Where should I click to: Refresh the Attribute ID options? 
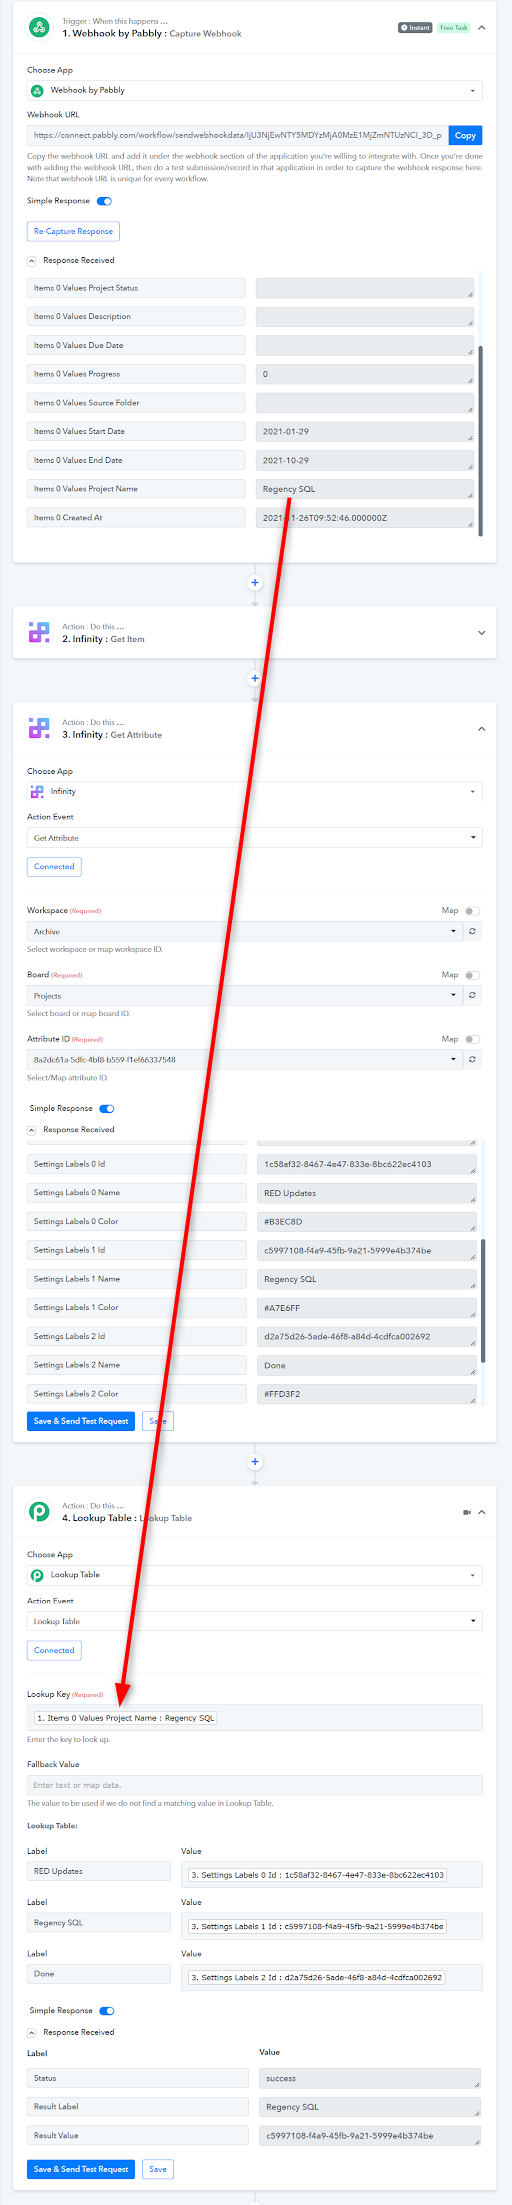click(x=472, y=1059)
